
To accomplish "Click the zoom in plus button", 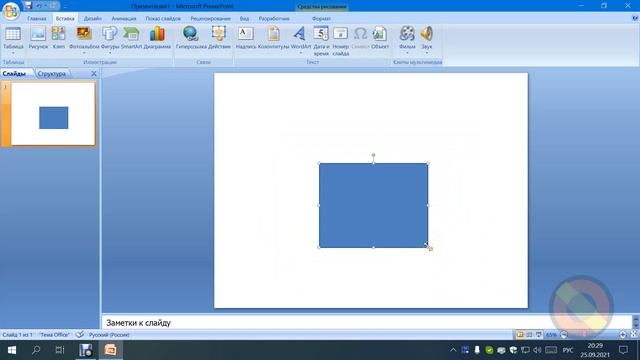I will pyautogui.click(x=623, y=335).
